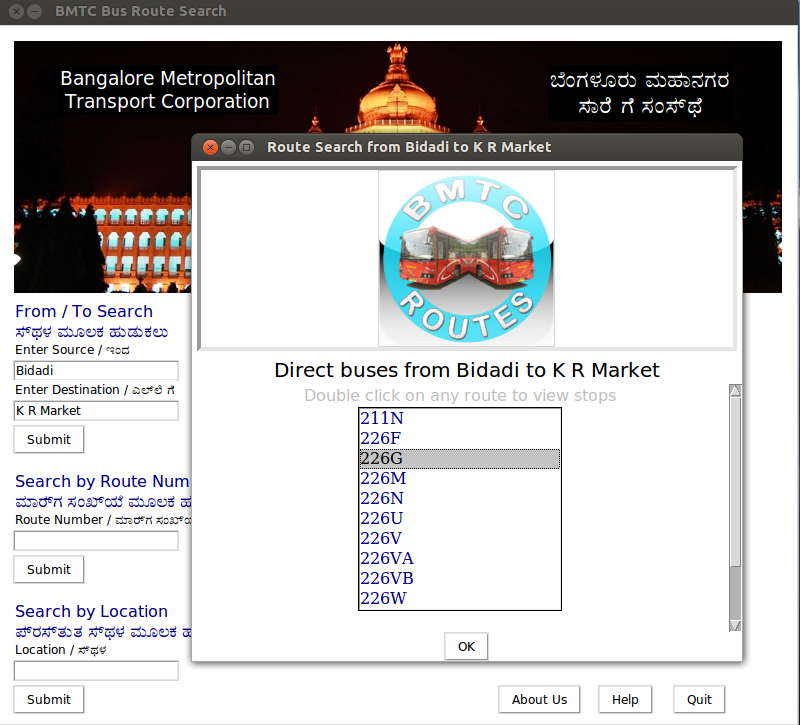
Task: Click the Submit button under Search by Route Number
Action: pos(48,569)
